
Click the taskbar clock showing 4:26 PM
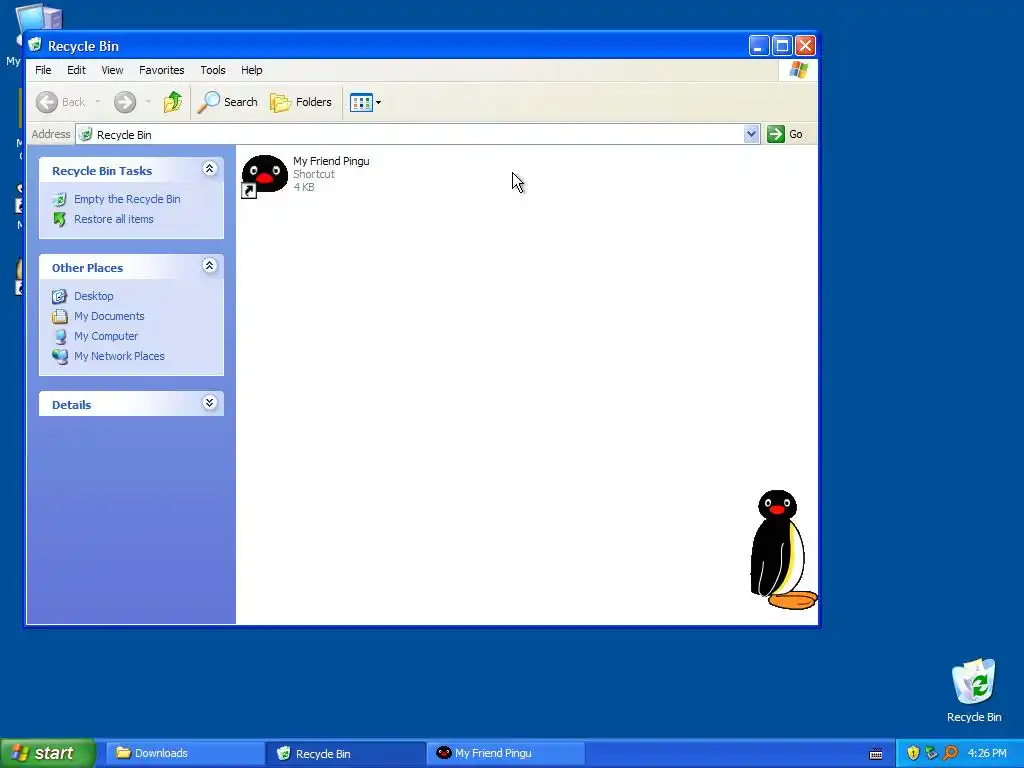click(987, 754)
